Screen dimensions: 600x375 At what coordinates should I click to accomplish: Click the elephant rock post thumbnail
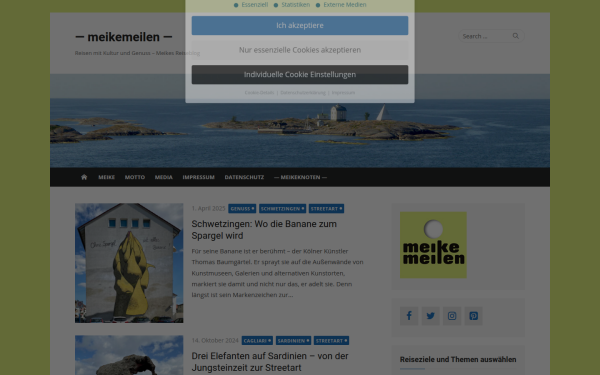click(x=129, y=355)
